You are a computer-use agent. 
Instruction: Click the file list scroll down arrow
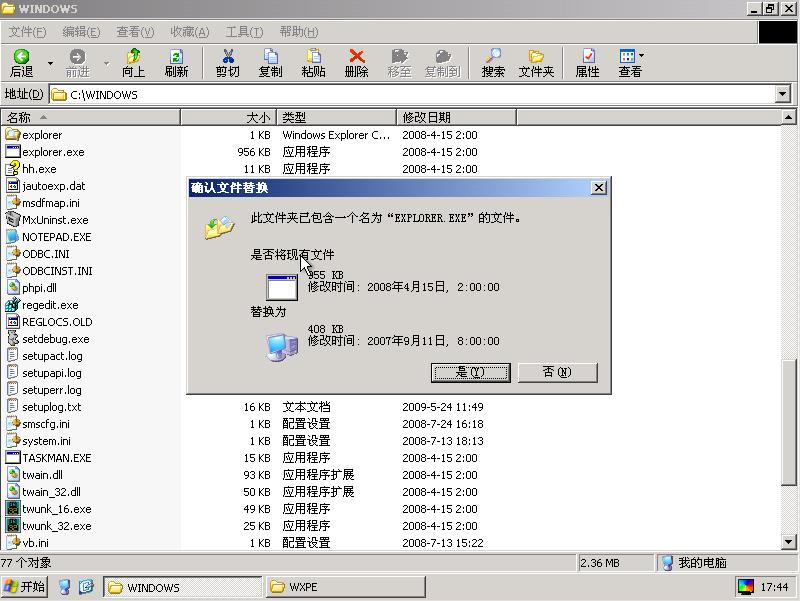pos(788,542)
